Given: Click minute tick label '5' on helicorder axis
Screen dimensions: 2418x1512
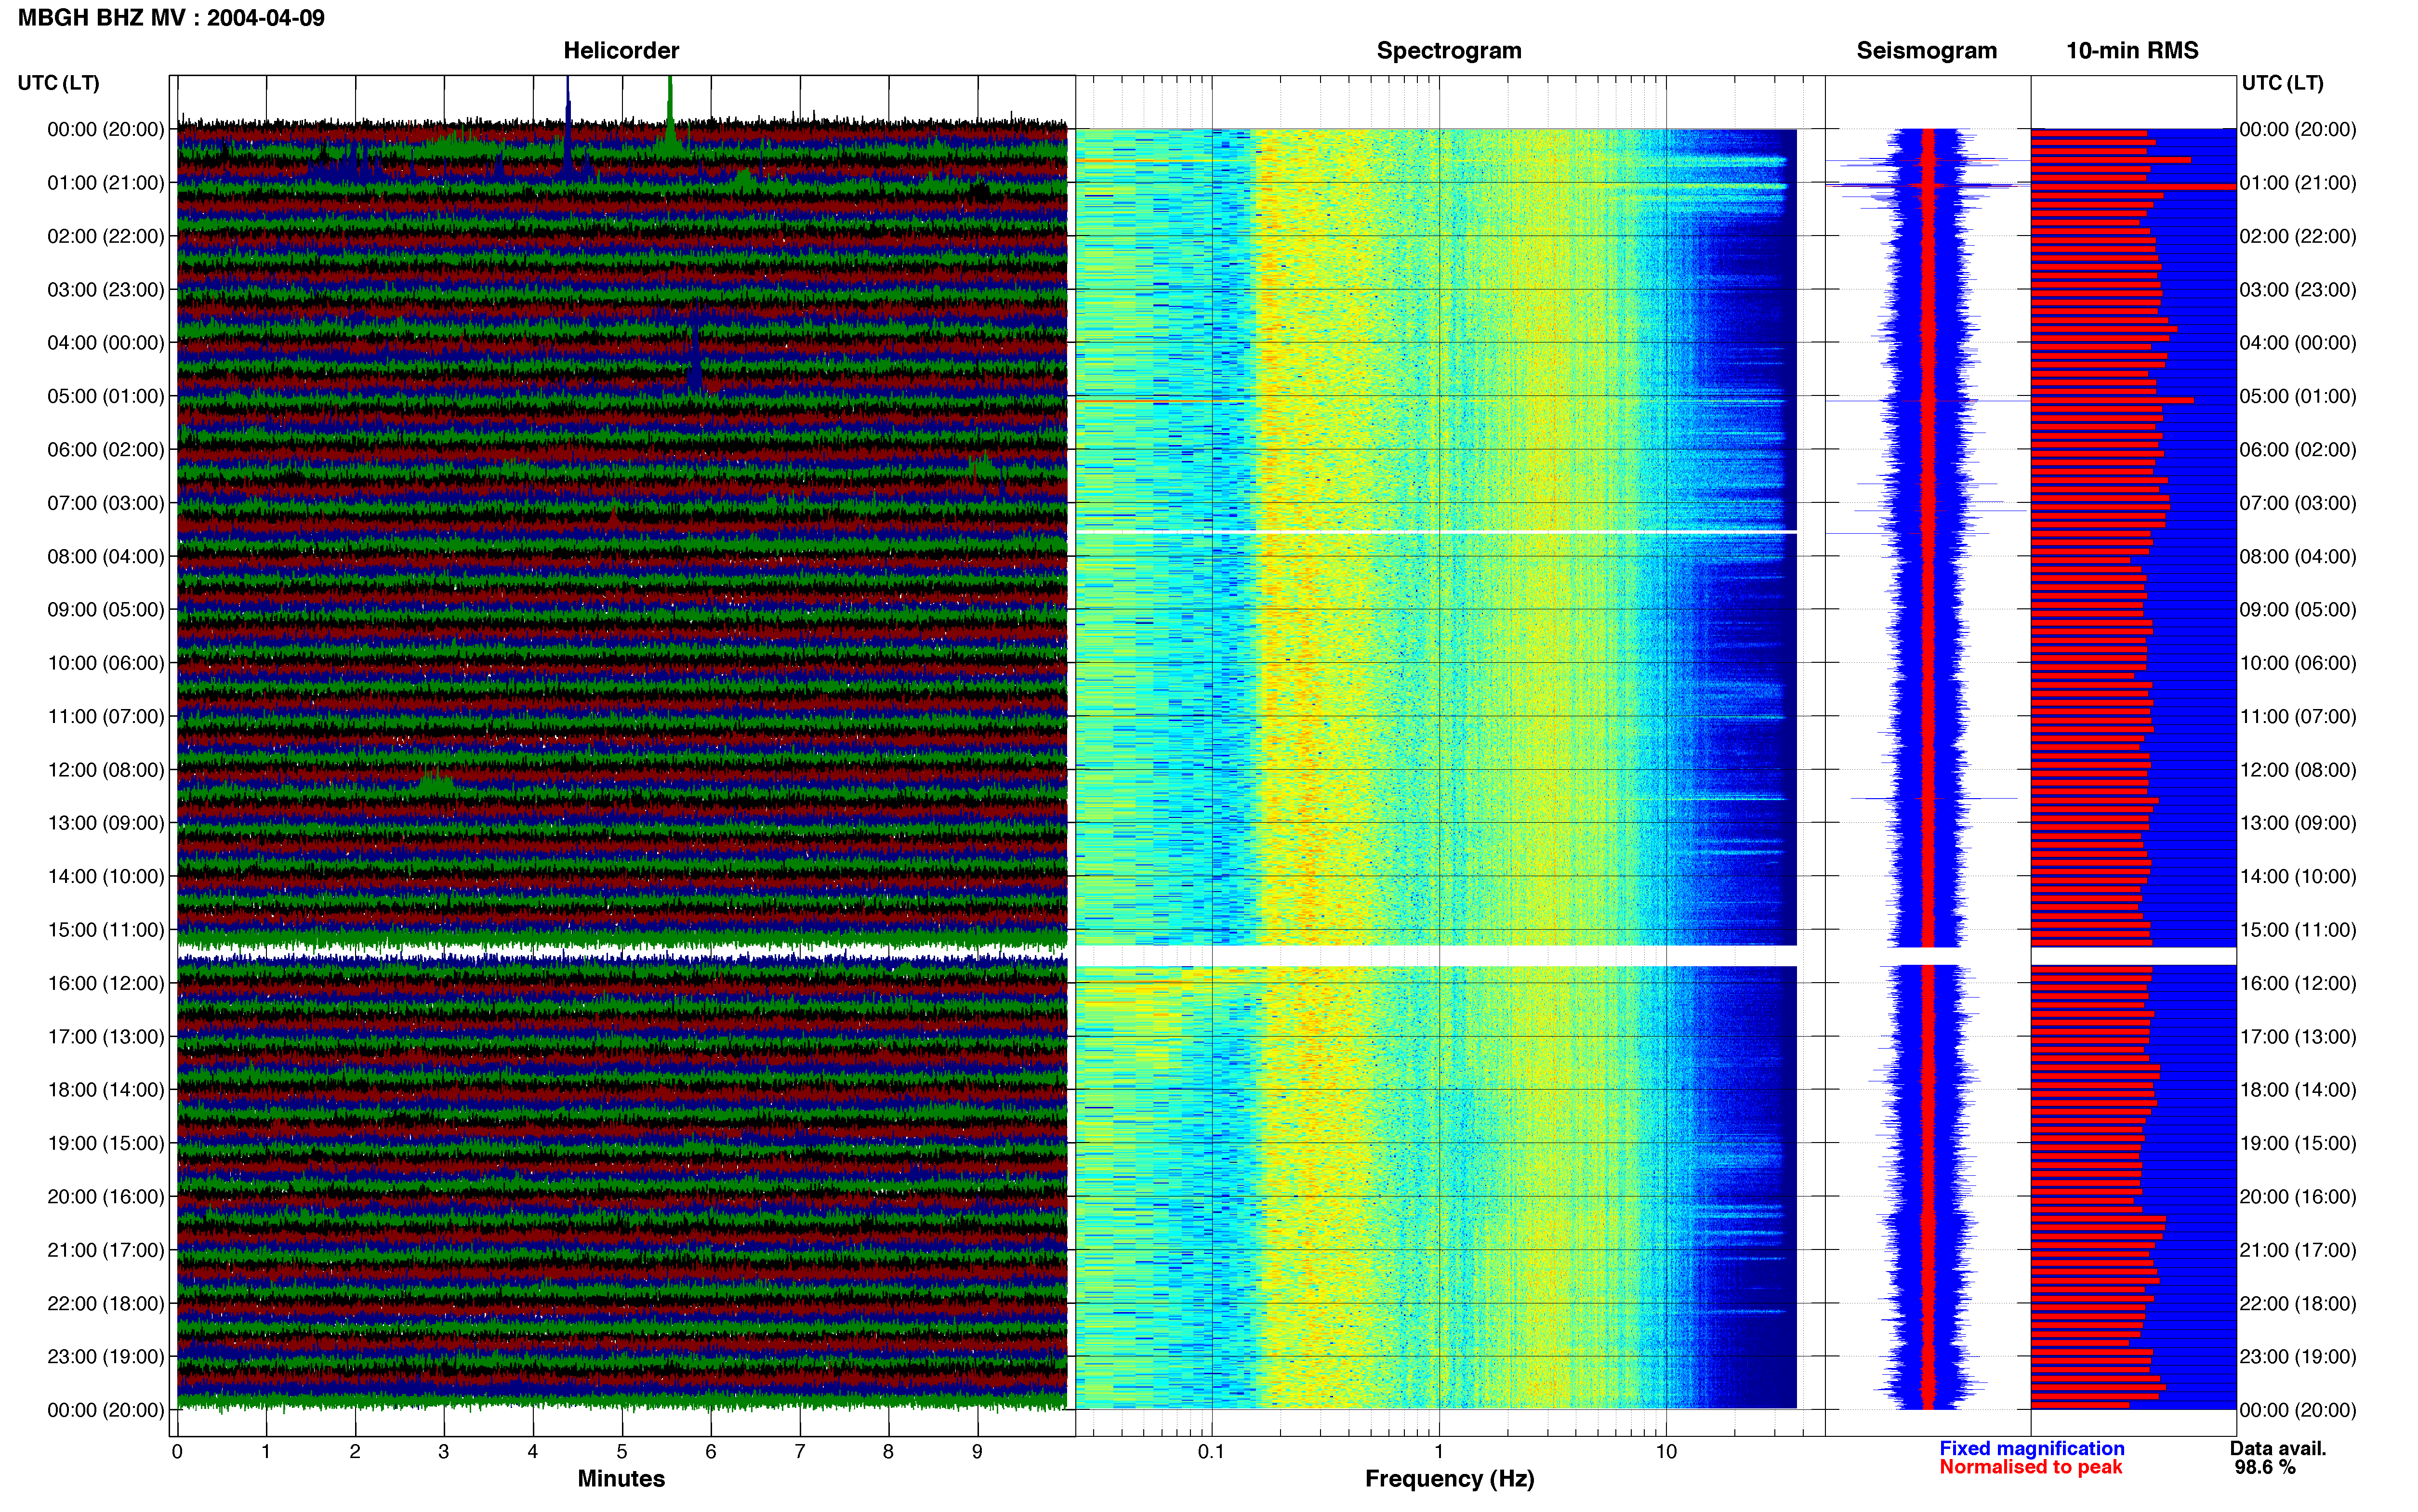Looking at the screenshot, I should (622, 1452).
